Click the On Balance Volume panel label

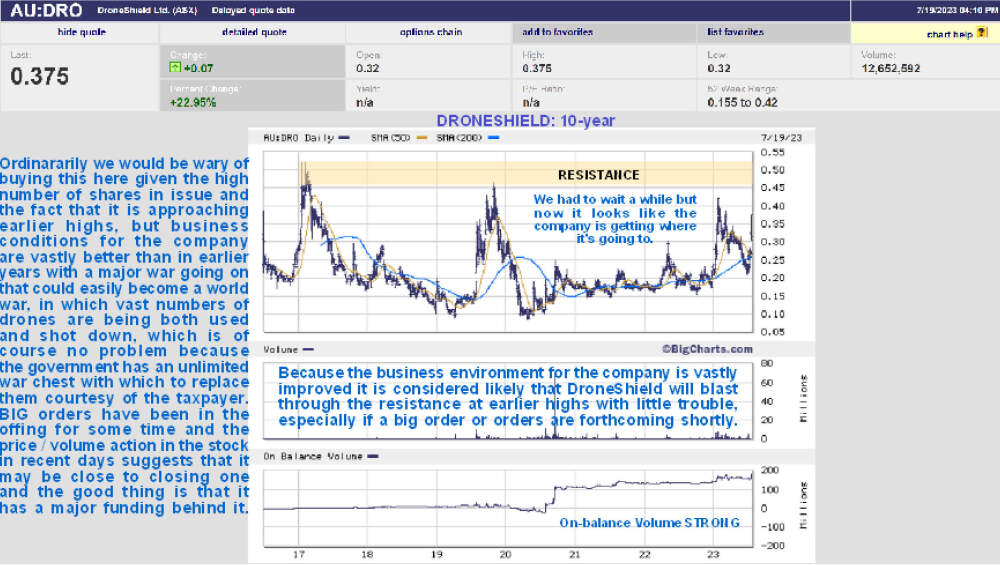point(312,457)
